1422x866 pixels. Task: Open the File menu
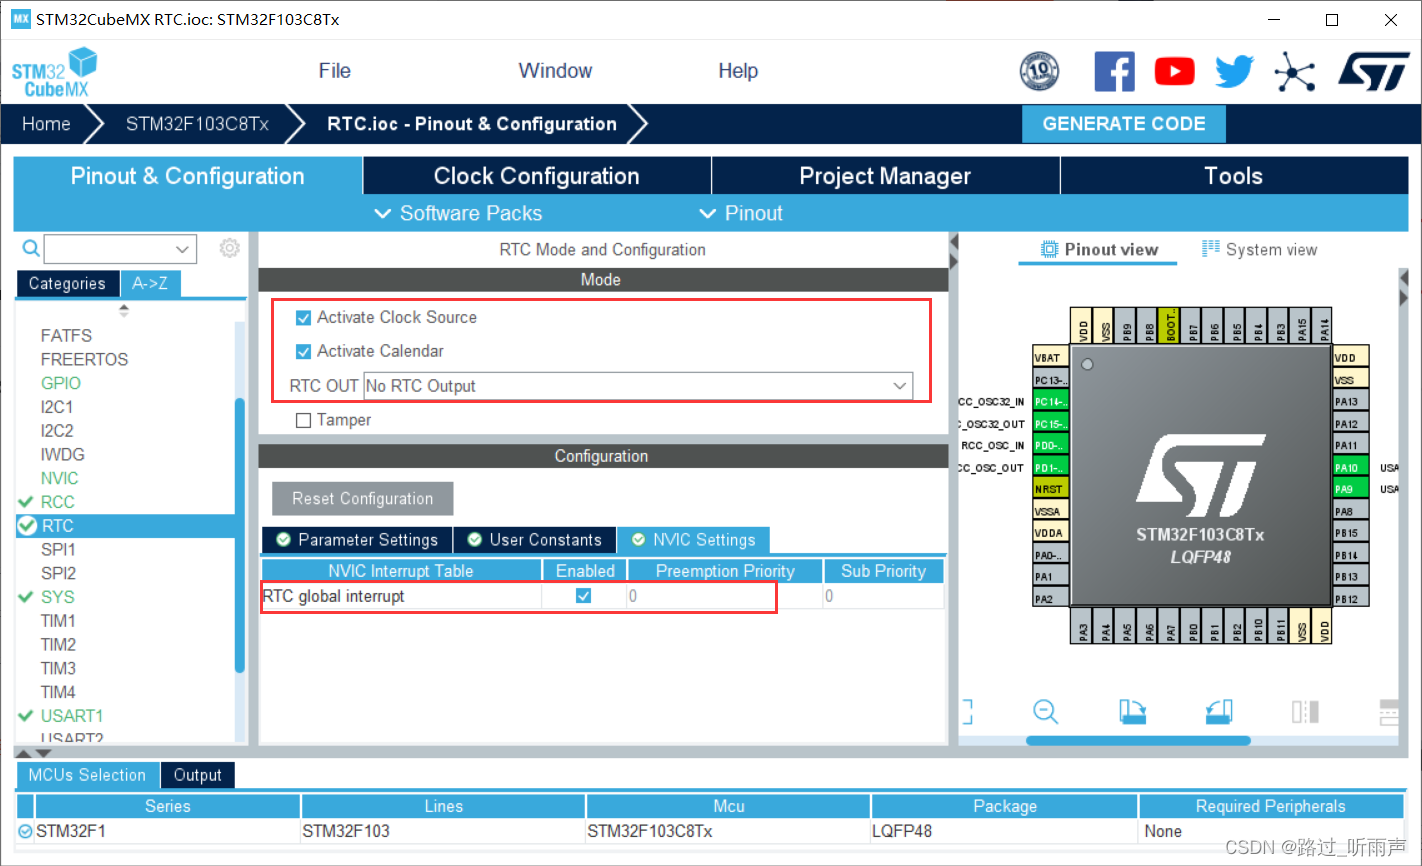pos(334,71)
